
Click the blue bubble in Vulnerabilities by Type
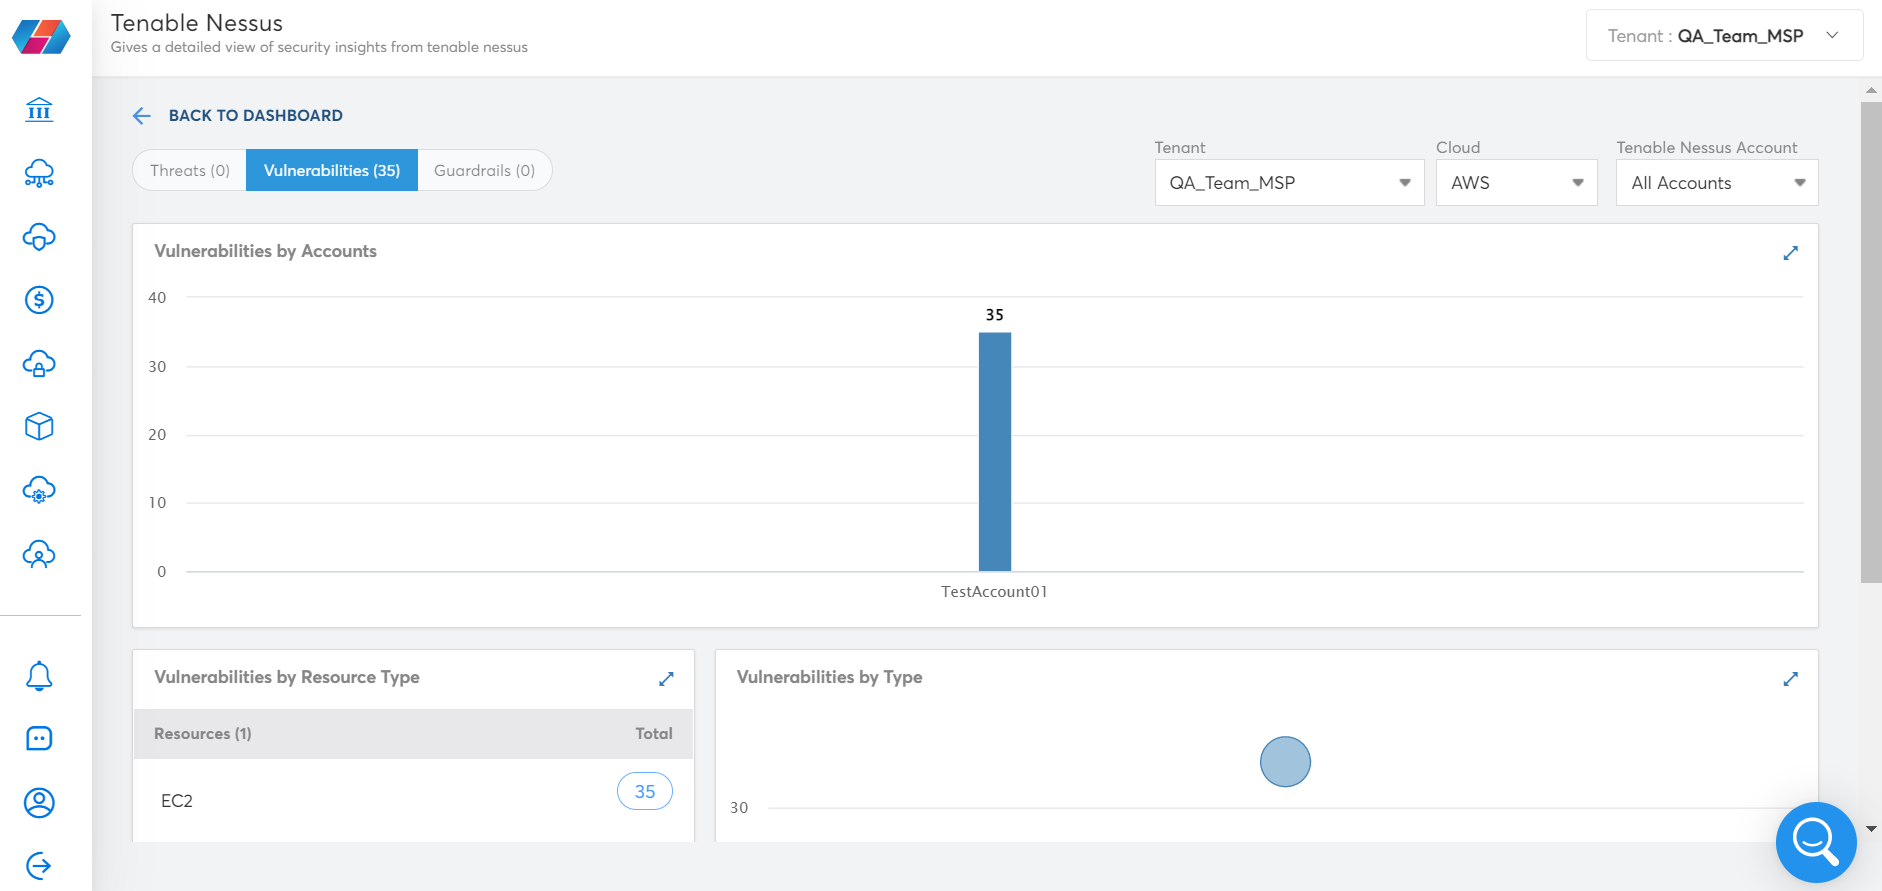pos(1285,762)
